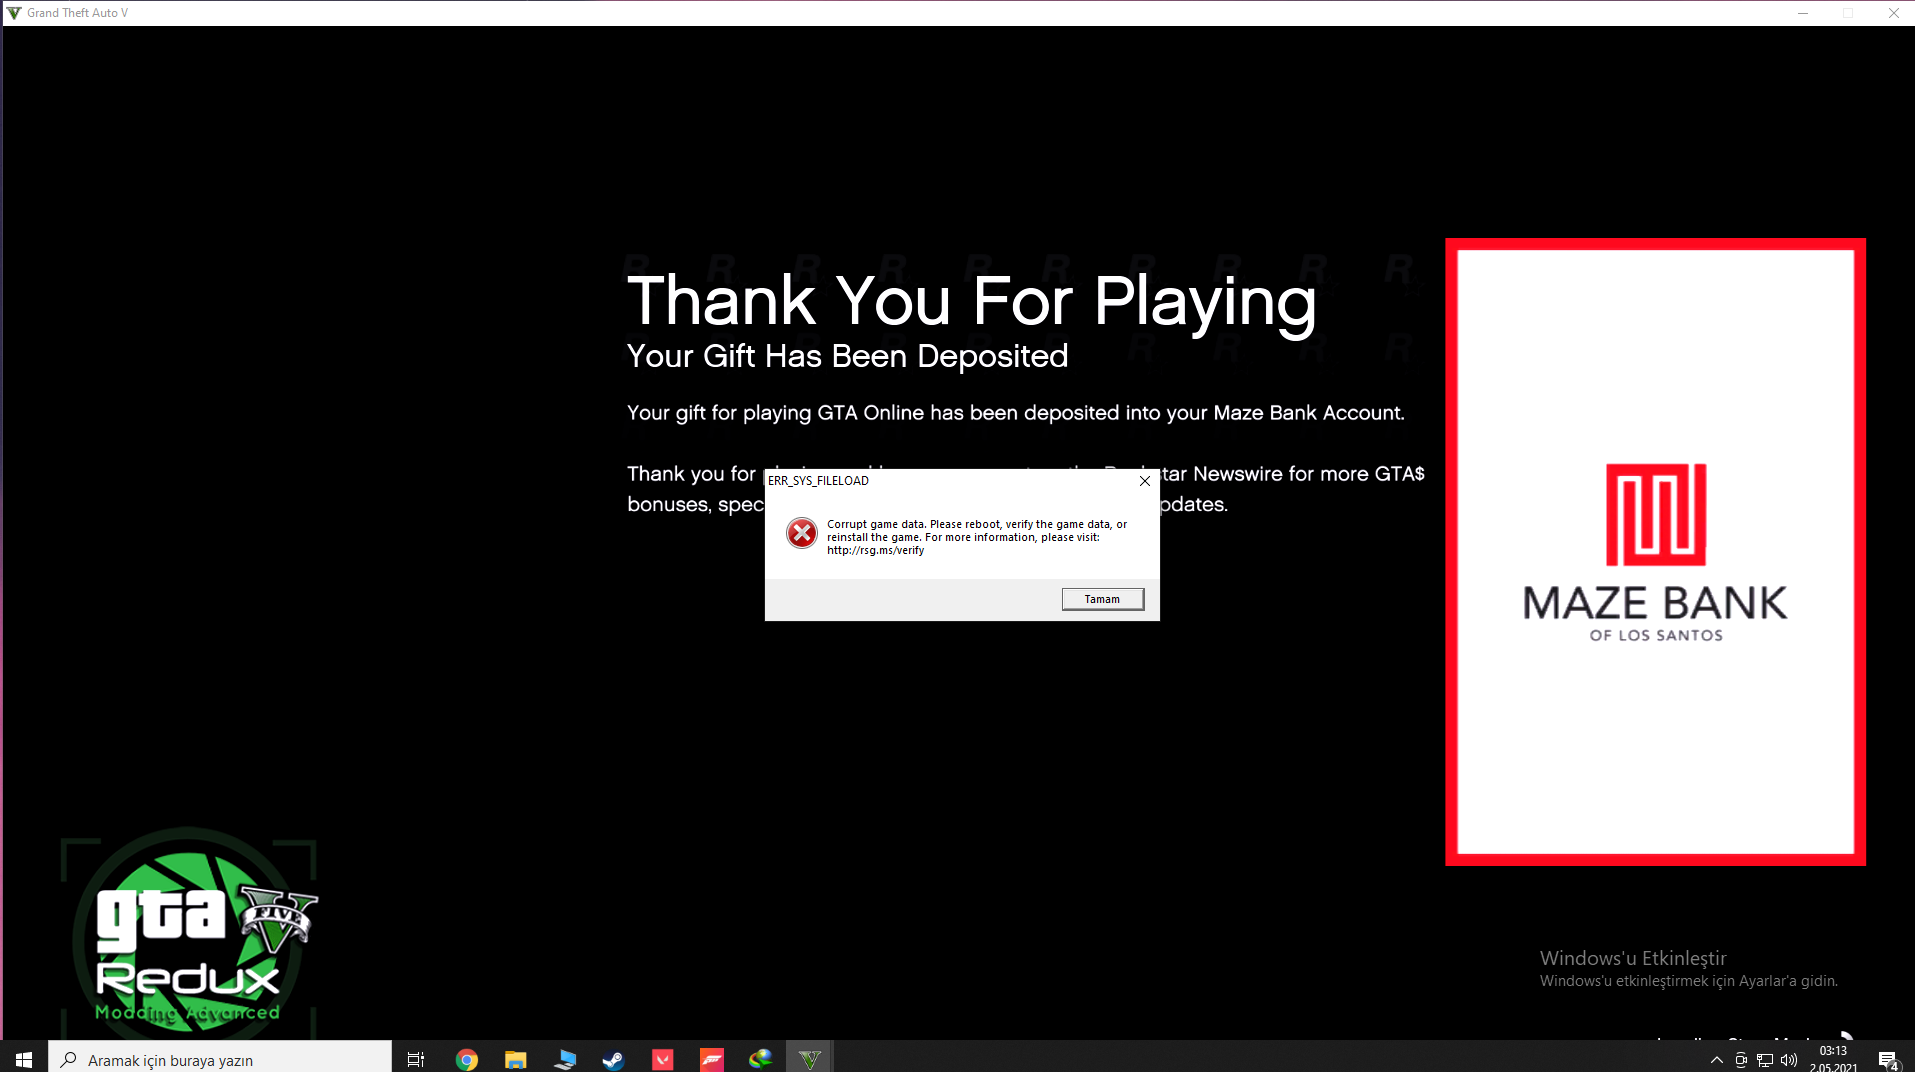Select the Grand Theft Auto V taskbar icon
The width and height of the screenshot is (1915, 1072).
(809, 1059)
